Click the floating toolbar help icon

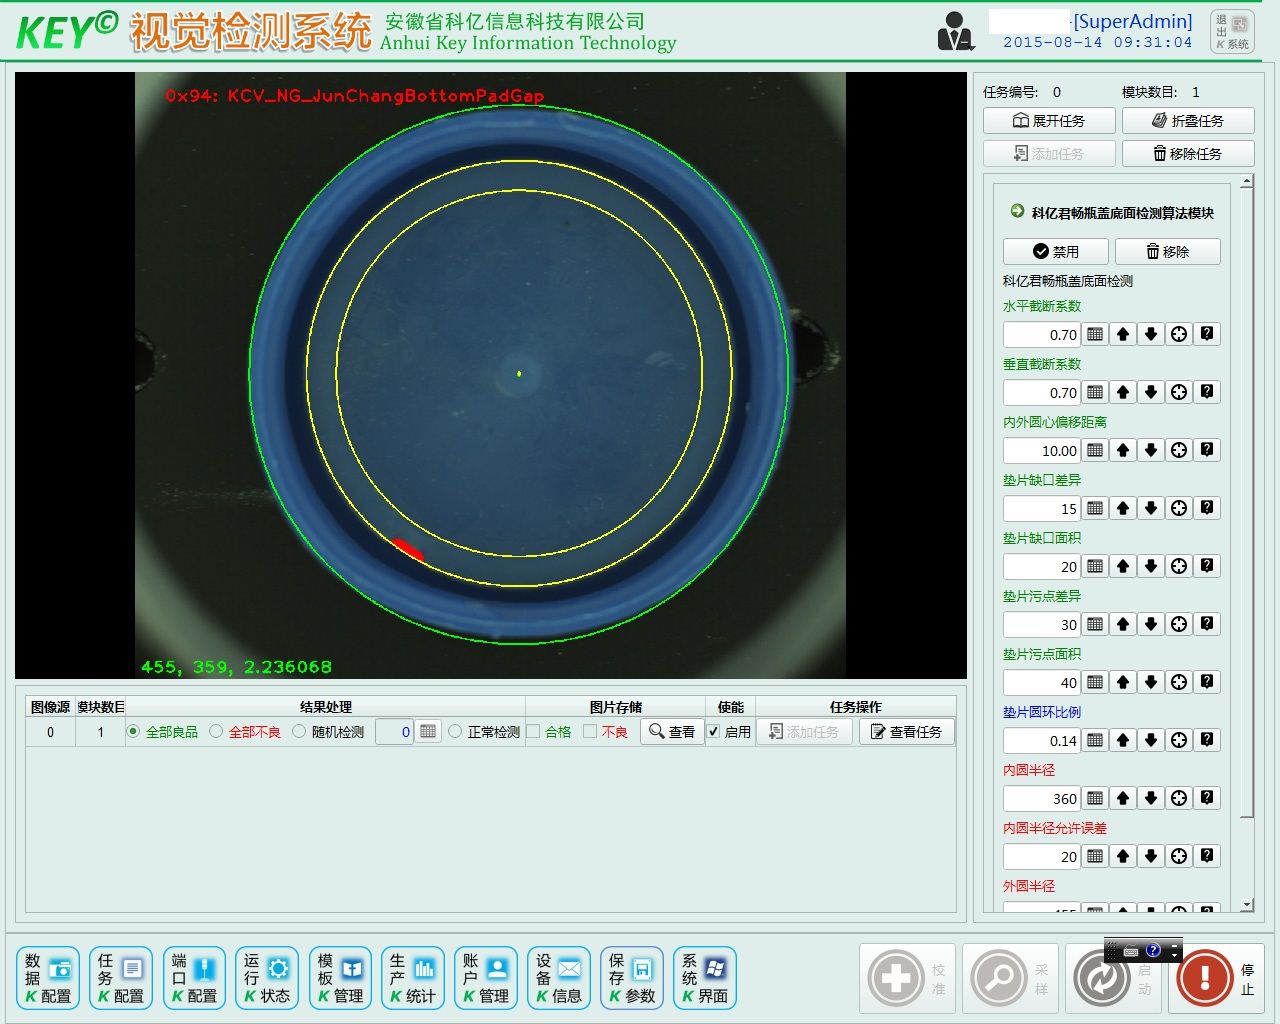(1153, 950)
